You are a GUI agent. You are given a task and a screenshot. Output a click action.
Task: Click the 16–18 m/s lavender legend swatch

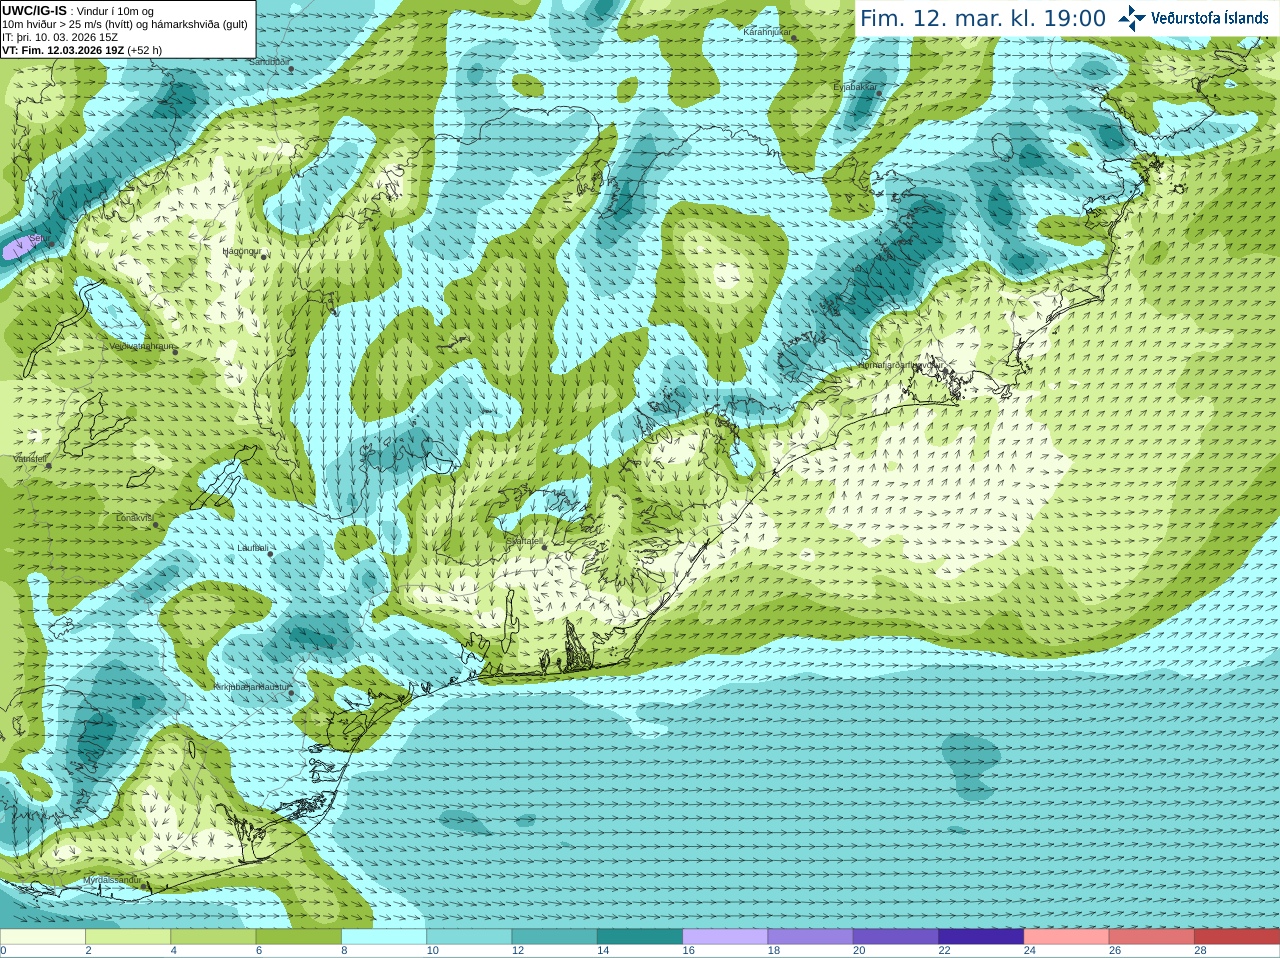point(725,936)
